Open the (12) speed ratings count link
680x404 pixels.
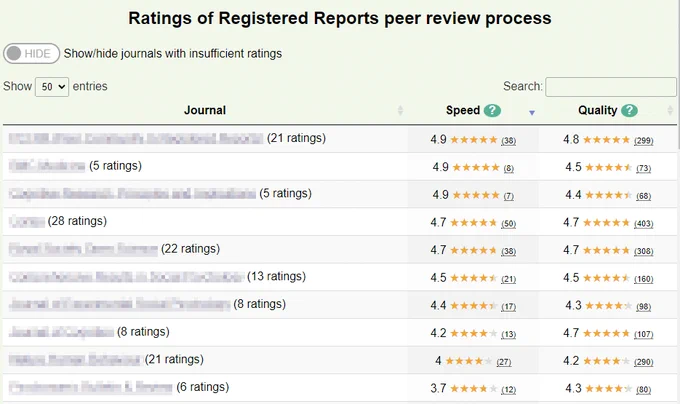[x=508, y=390]
